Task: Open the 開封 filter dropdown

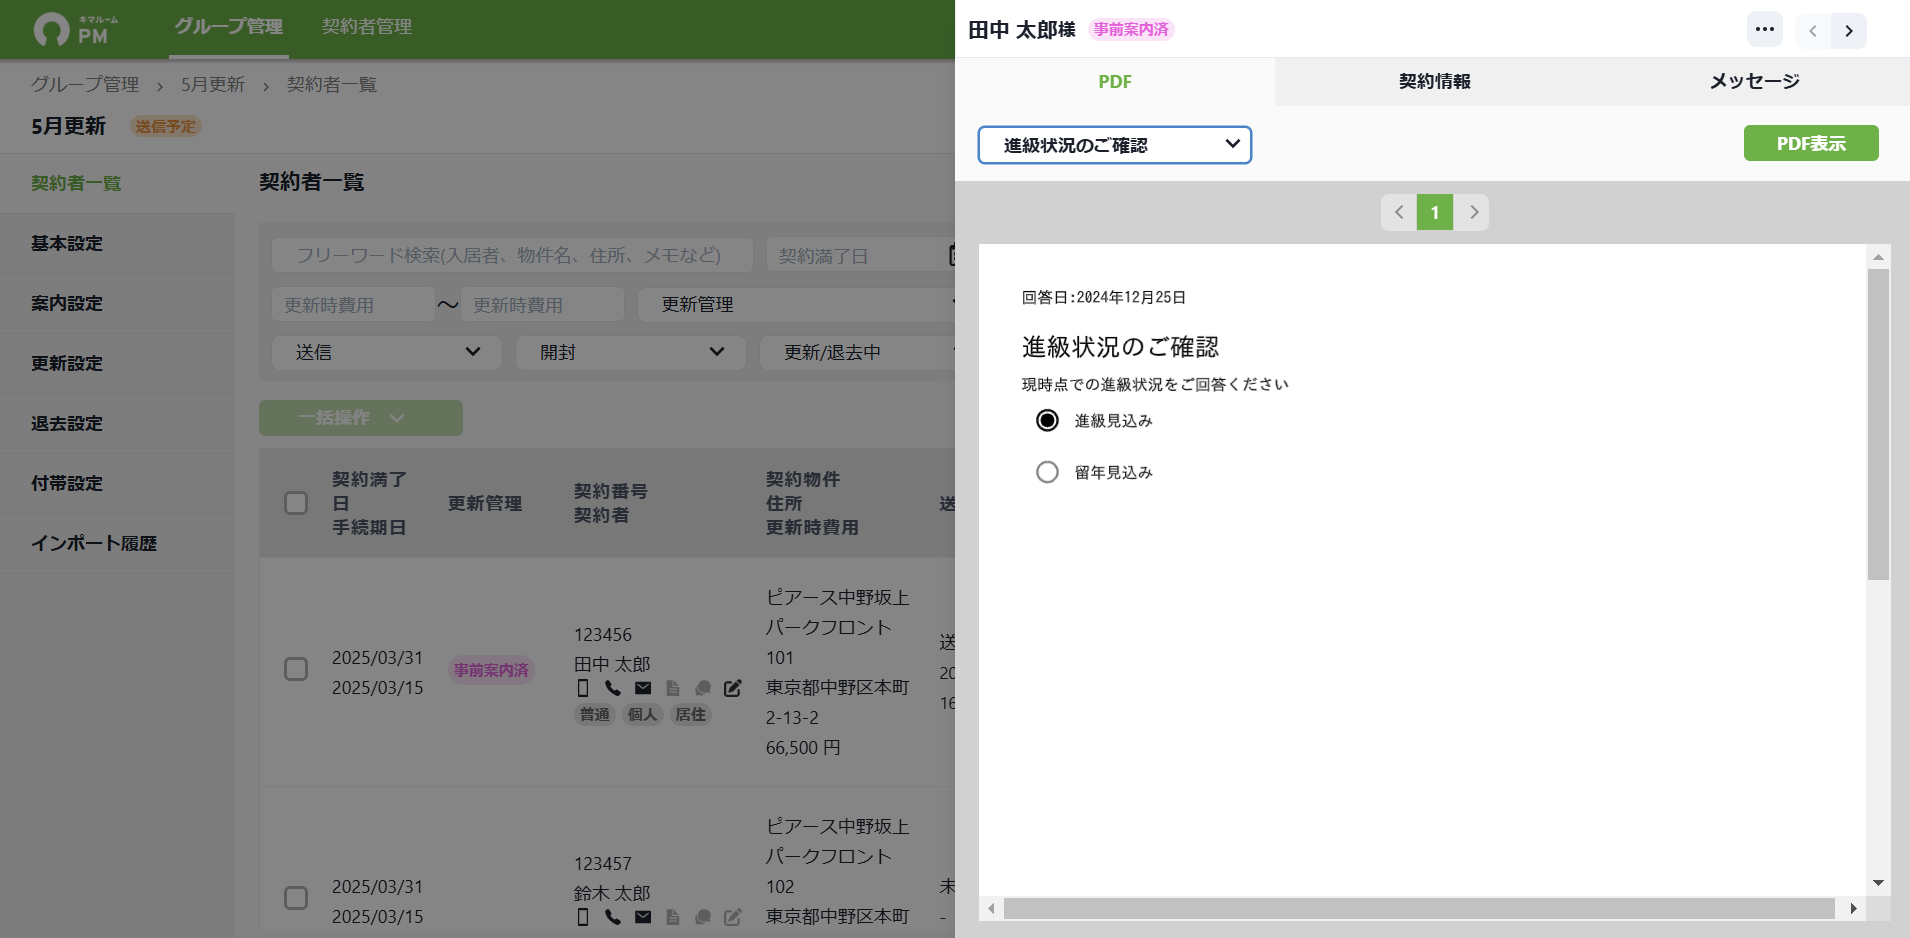Action: coord(630,352)
